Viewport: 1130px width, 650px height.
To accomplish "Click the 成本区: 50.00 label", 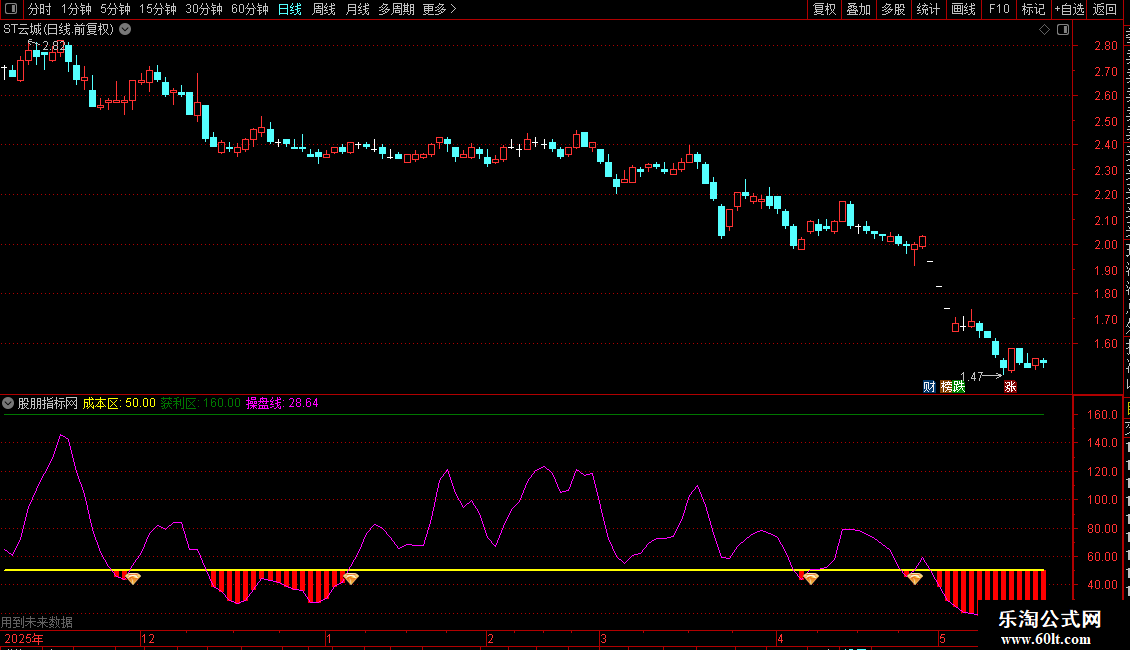I will [119, 403].
